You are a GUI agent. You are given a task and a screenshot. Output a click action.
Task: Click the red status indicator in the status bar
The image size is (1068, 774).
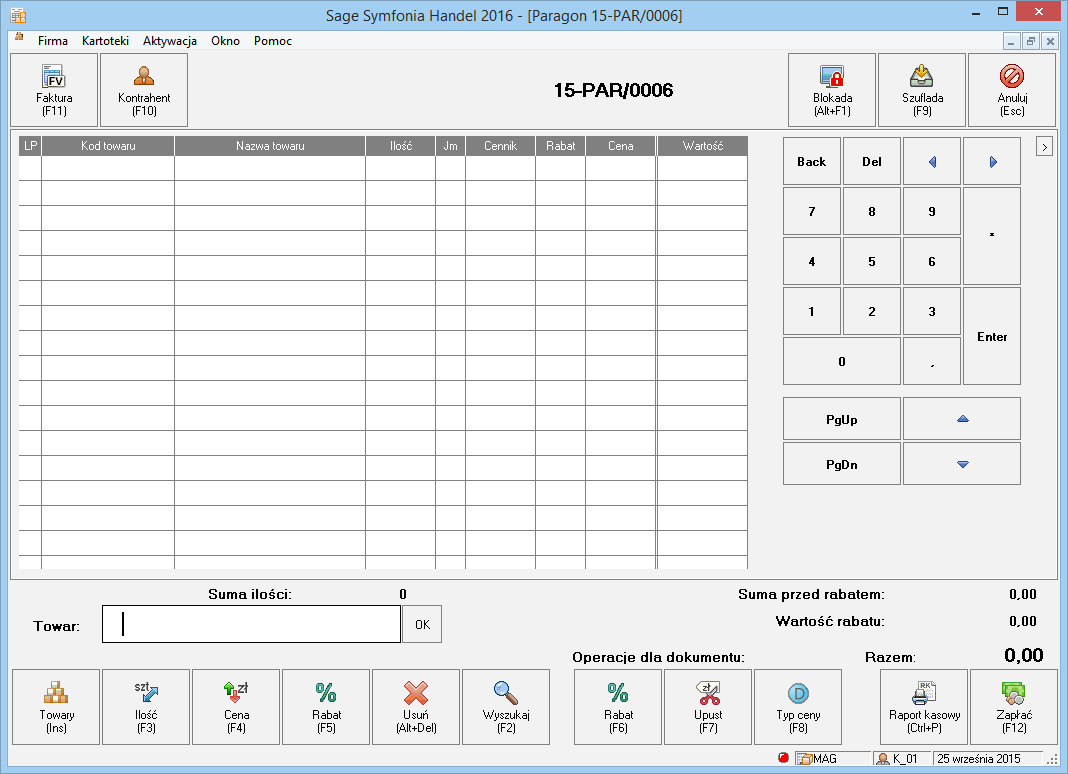(783, 758)
